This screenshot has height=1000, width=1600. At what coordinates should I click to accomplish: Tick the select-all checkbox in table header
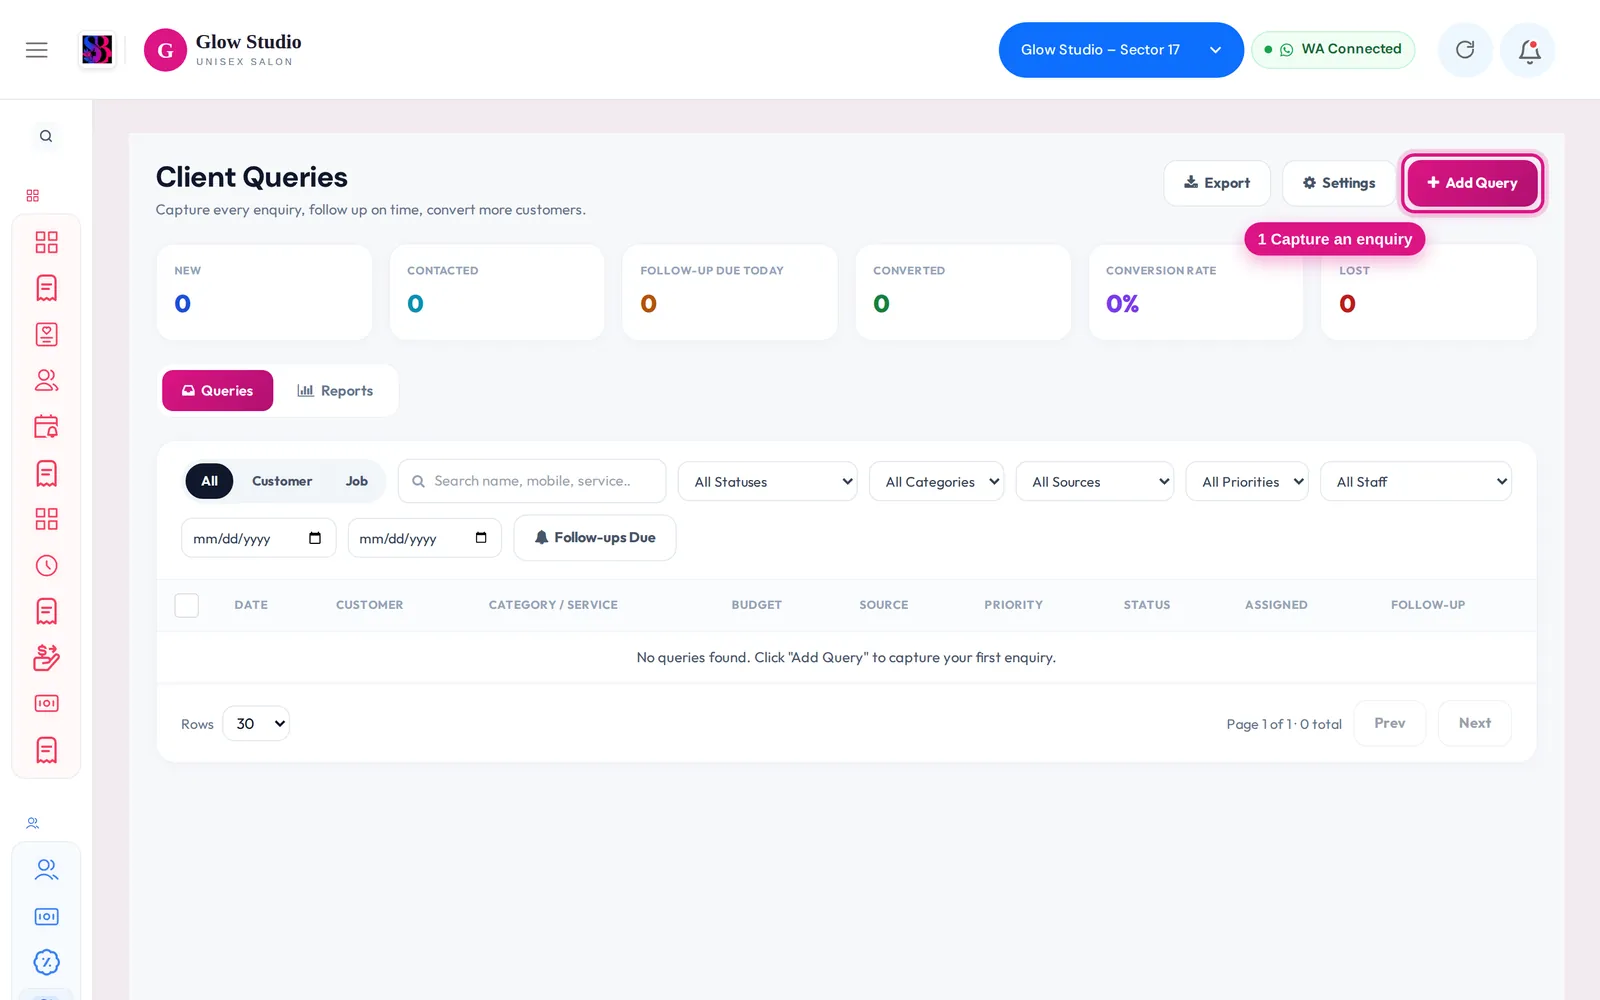186,605
